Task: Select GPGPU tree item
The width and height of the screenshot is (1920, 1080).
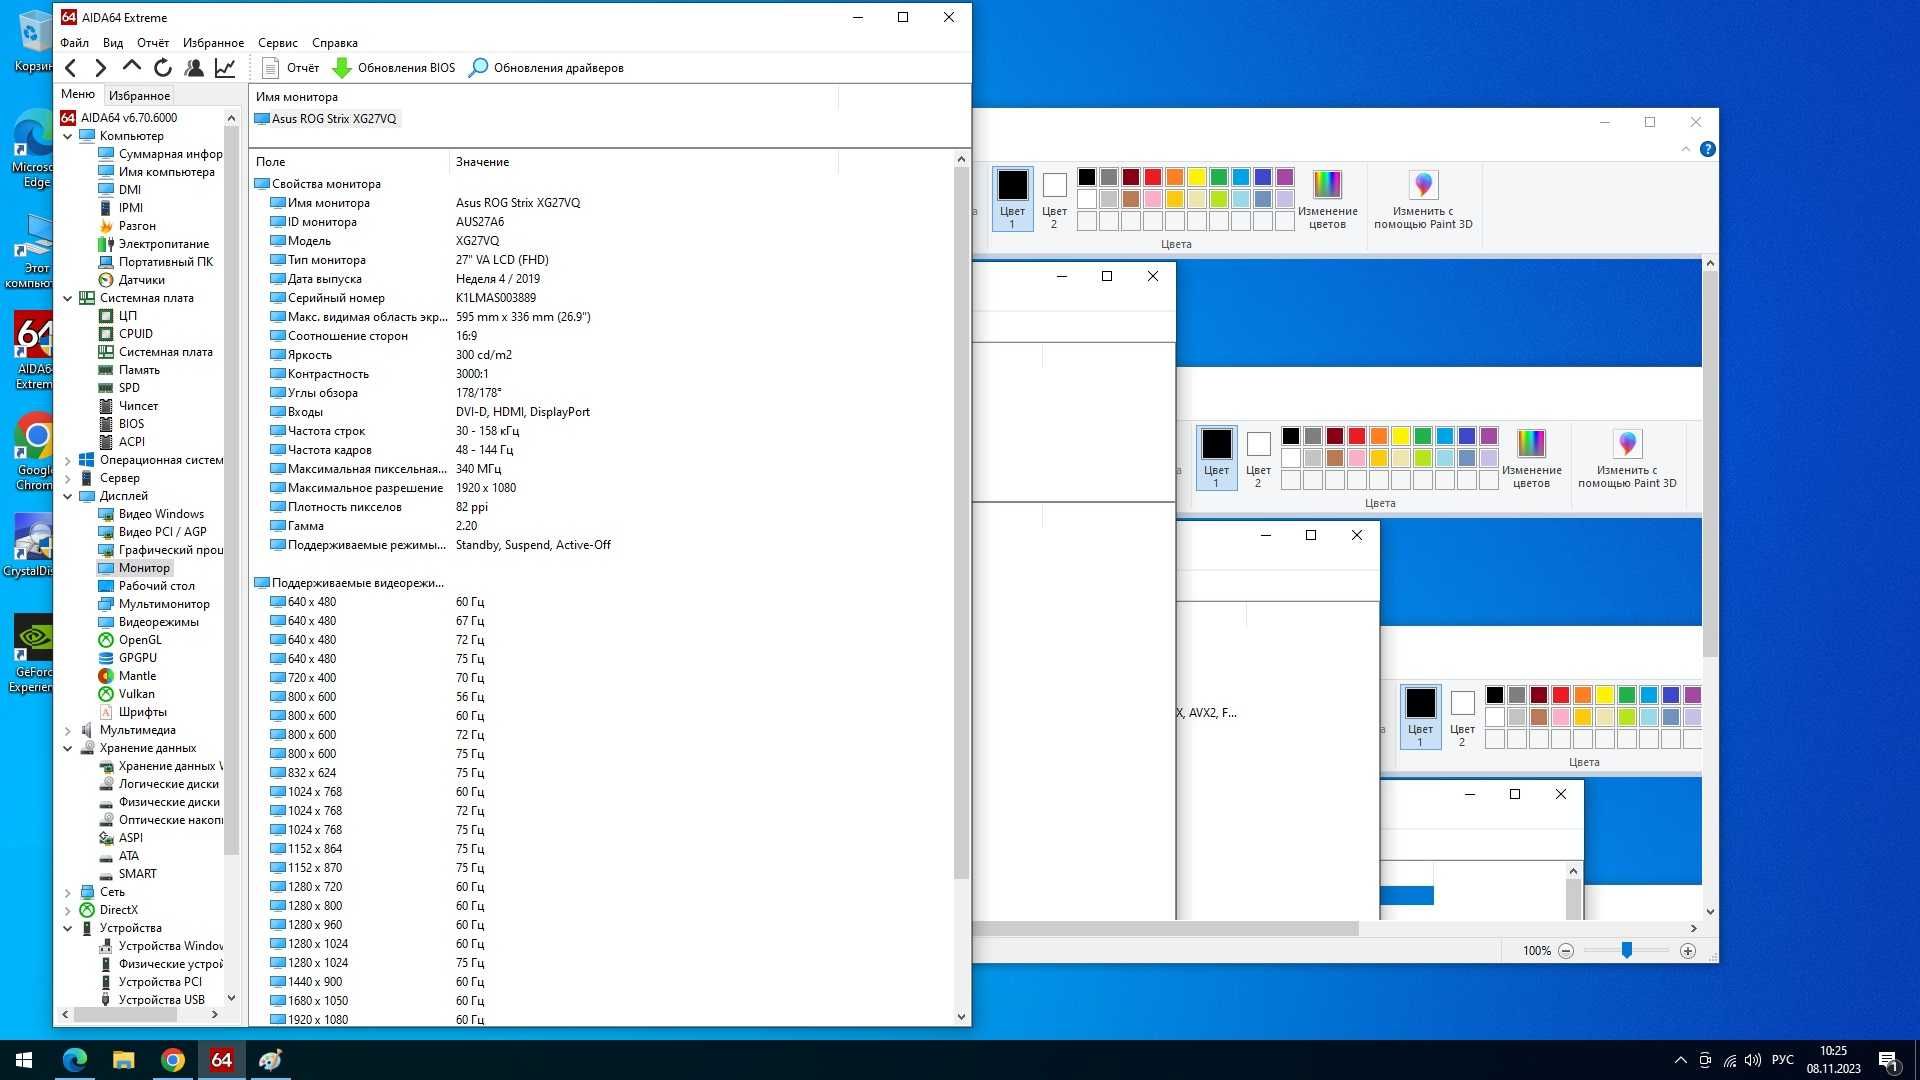Action: (x=137, y=658)
